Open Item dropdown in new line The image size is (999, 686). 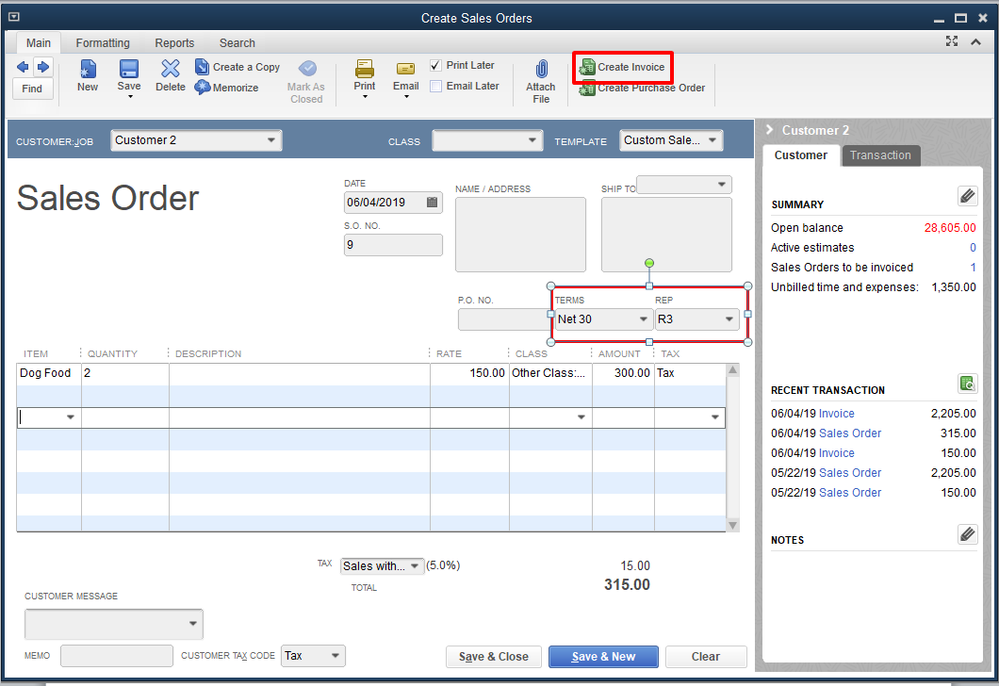(x=70, y=417)
